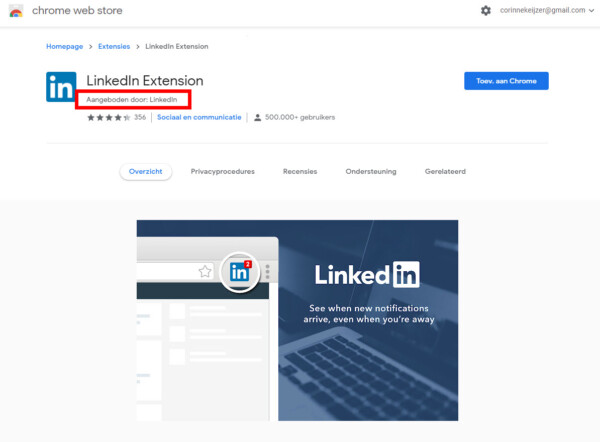Click the three-dot menu in the promo image
The height and width of the screenshot is (442, 600).
click(267, 271)
